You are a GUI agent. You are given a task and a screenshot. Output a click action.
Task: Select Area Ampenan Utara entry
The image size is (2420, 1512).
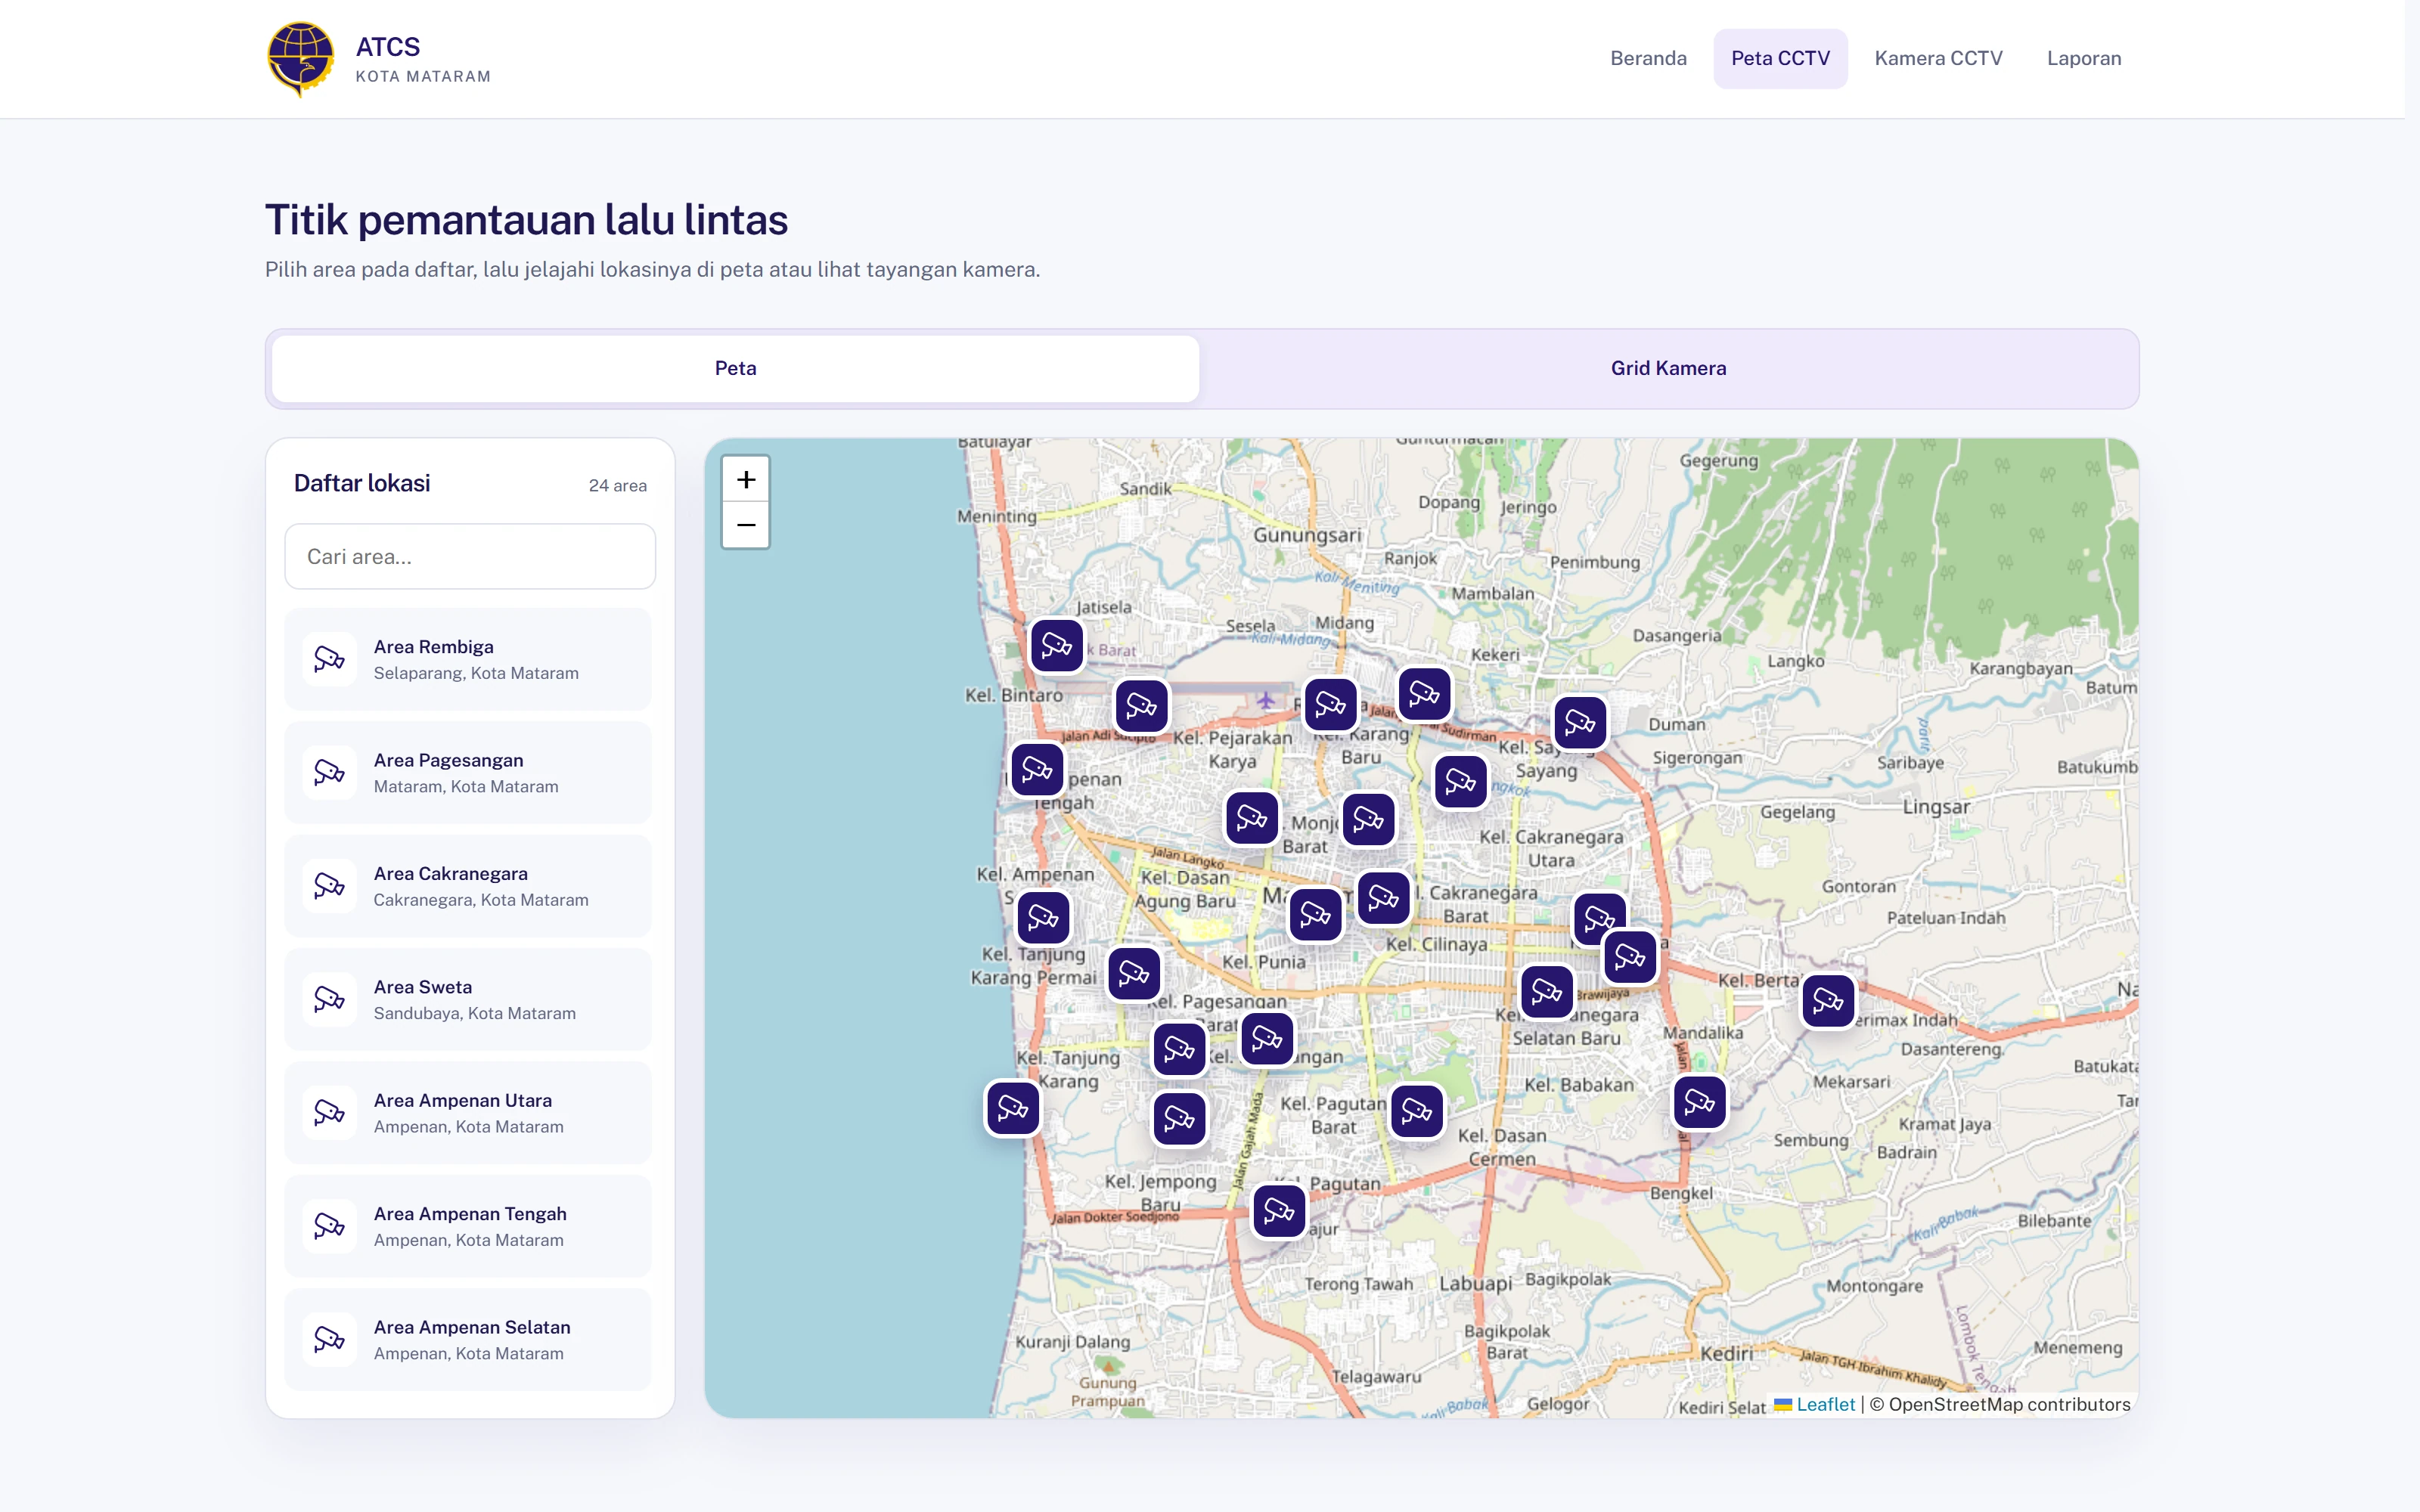468,1112
